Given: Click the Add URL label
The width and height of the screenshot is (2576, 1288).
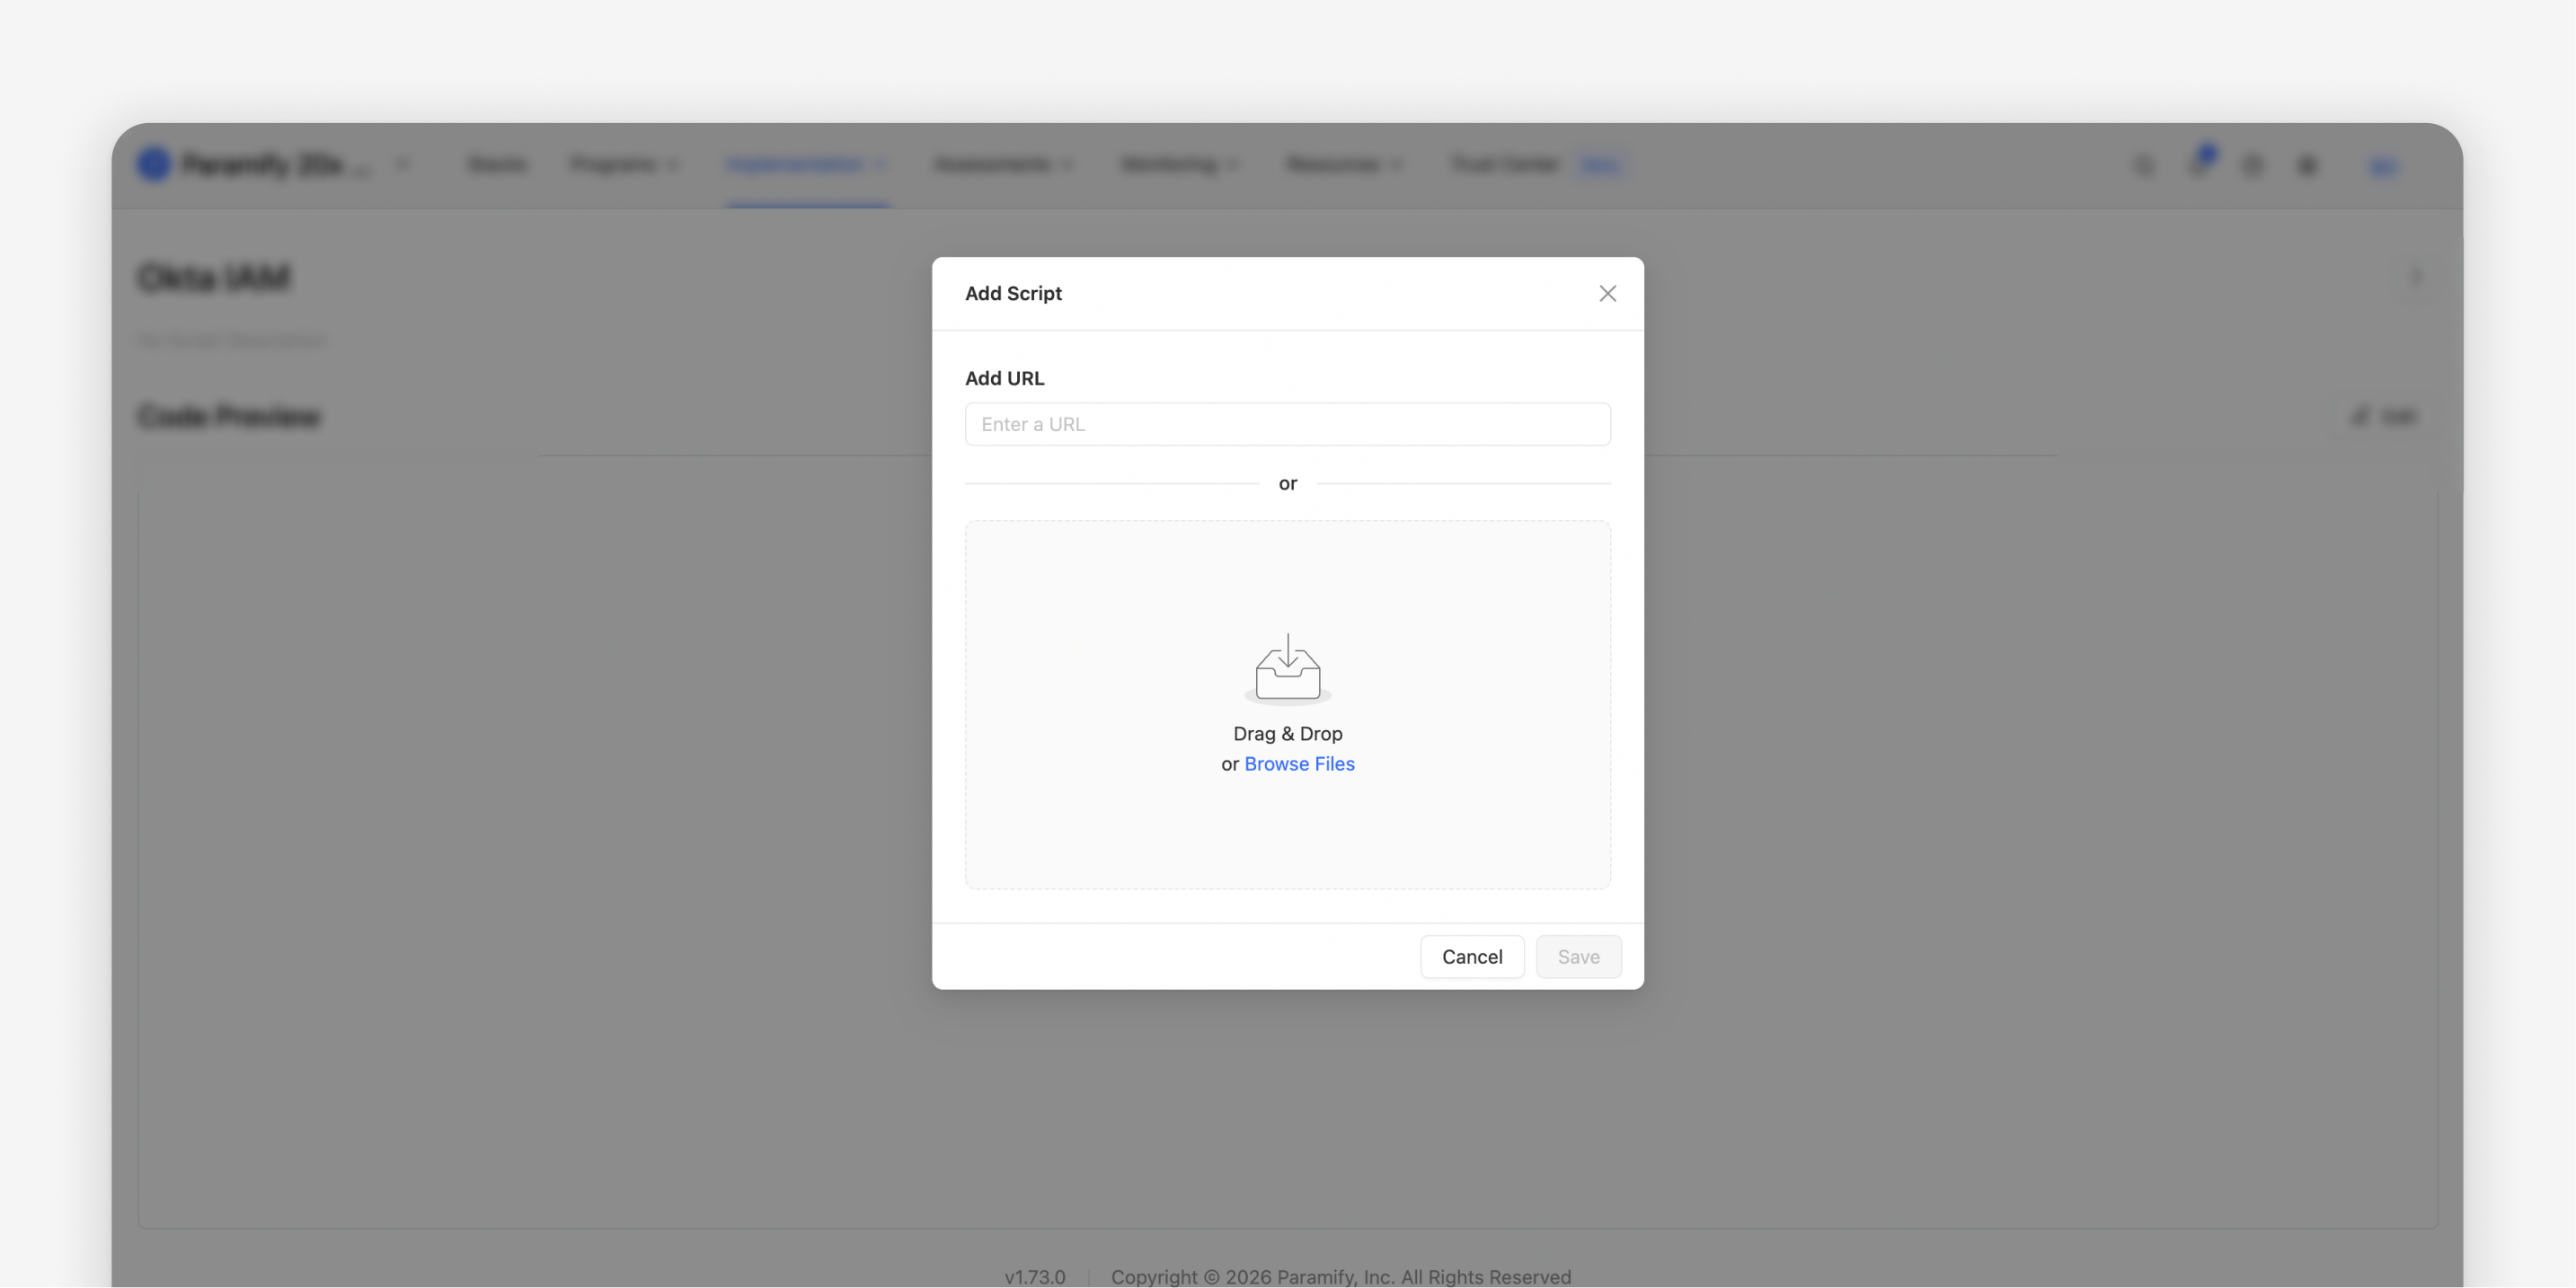Looking at the screenshot, I should pyautogui.click(x=1004, y=378).
